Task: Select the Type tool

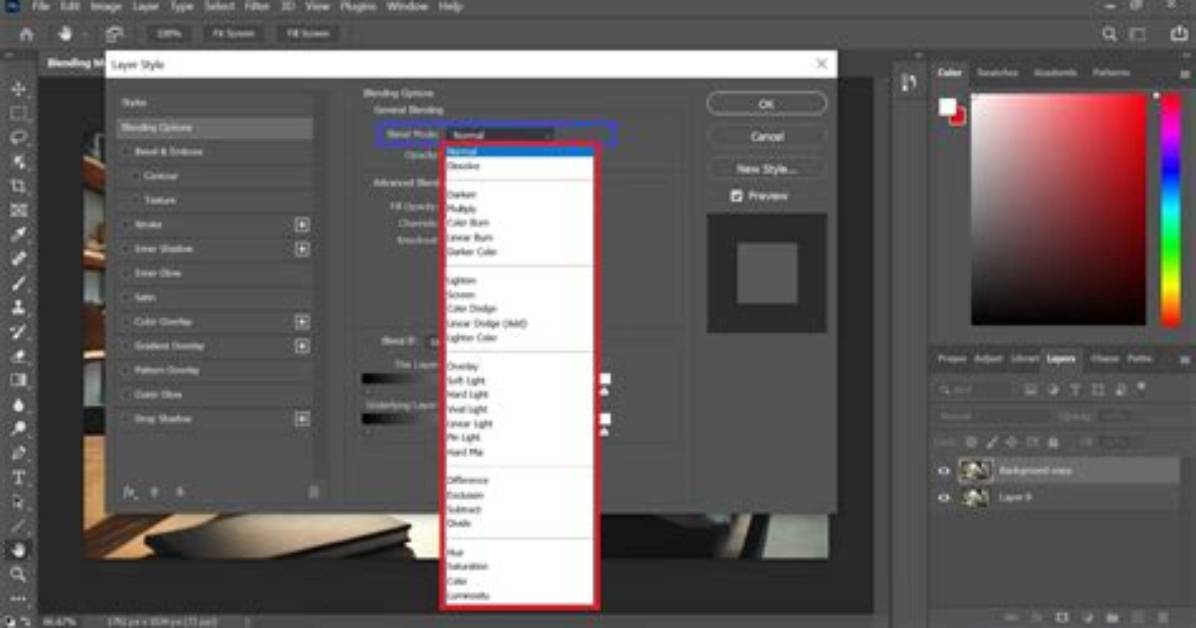Action: click(18, 478)
